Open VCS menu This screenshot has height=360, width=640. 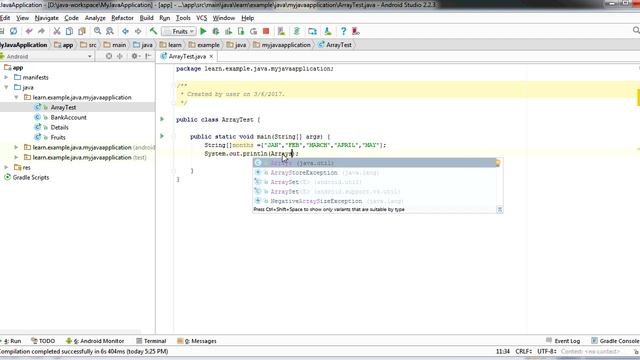pyautogui.click(x=202, y=18)
